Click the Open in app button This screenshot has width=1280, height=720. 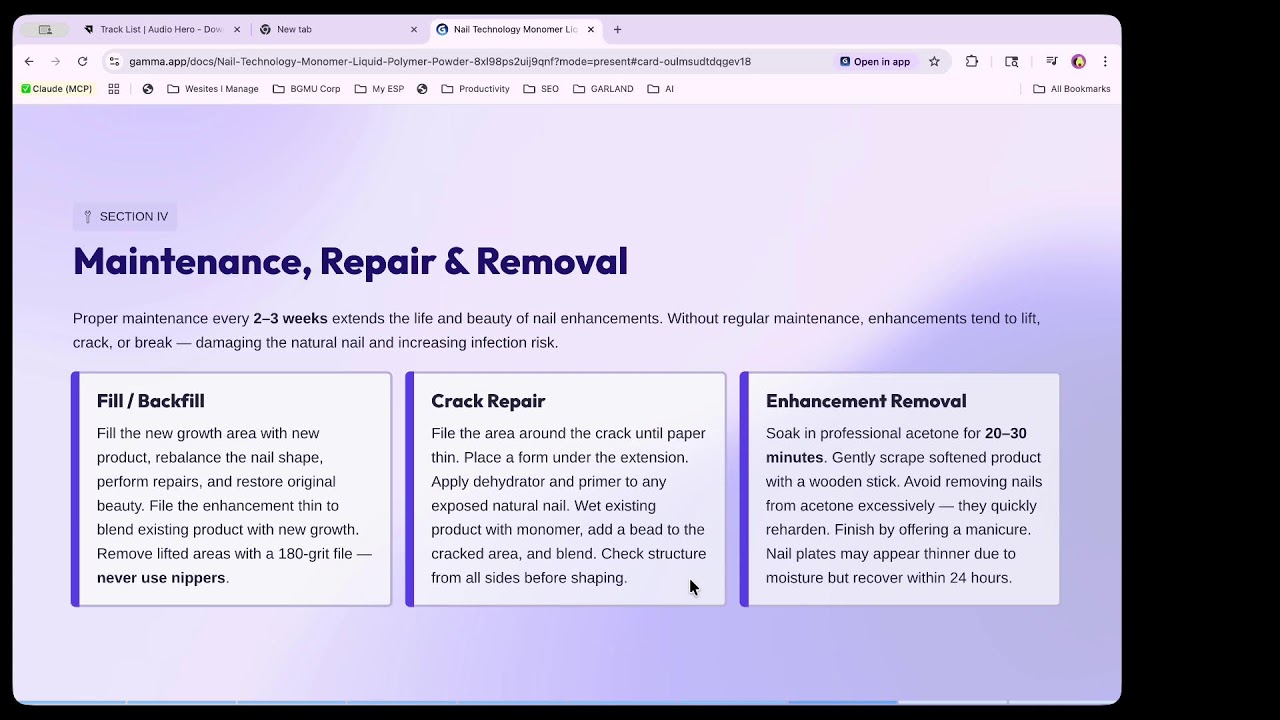pyautogui.click(x=875, y=61)
